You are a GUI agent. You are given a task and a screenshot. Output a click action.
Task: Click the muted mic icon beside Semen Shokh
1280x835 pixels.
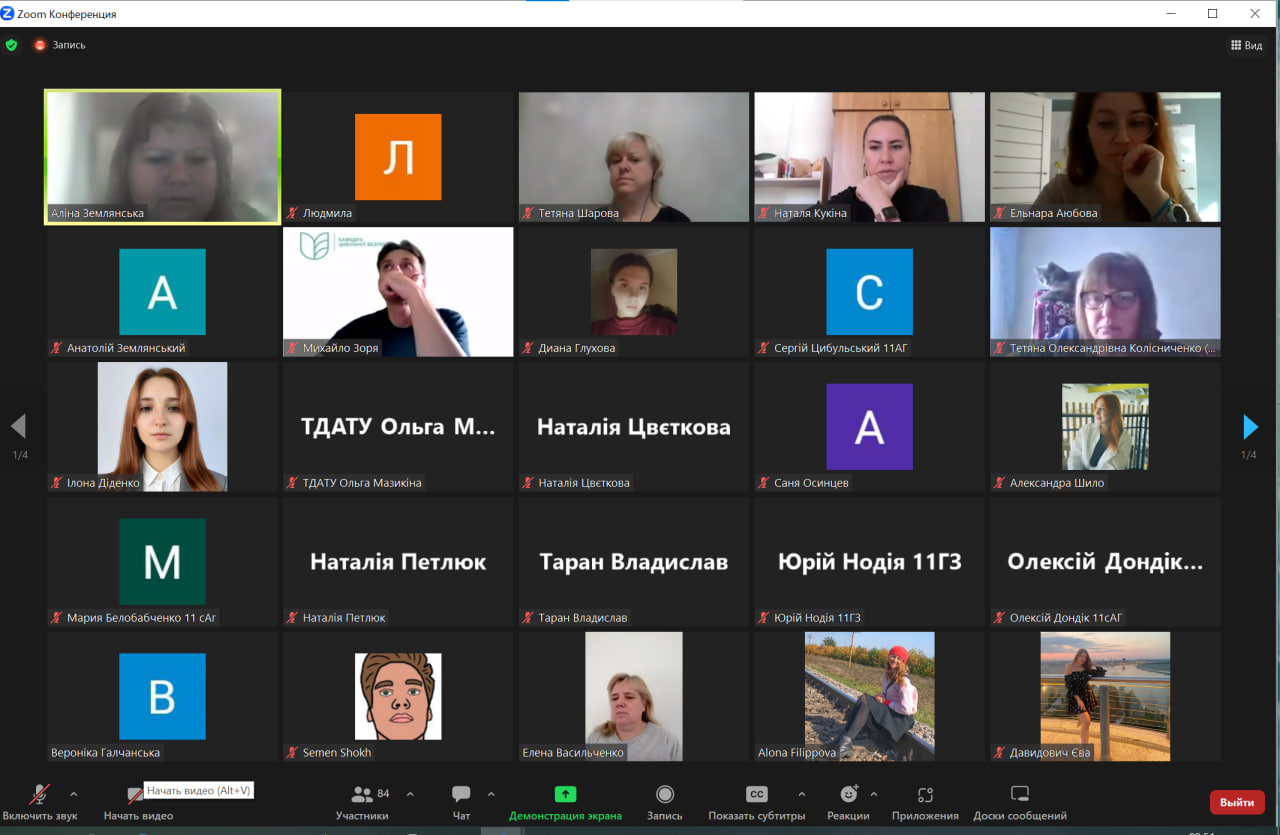tap(293, 753)
